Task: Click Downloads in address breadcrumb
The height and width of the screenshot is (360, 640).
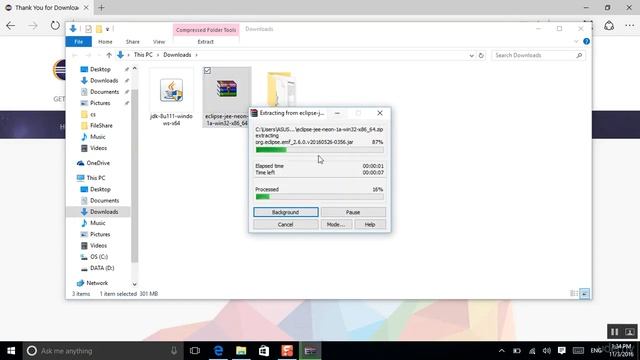Action: [x=177, y=55]
